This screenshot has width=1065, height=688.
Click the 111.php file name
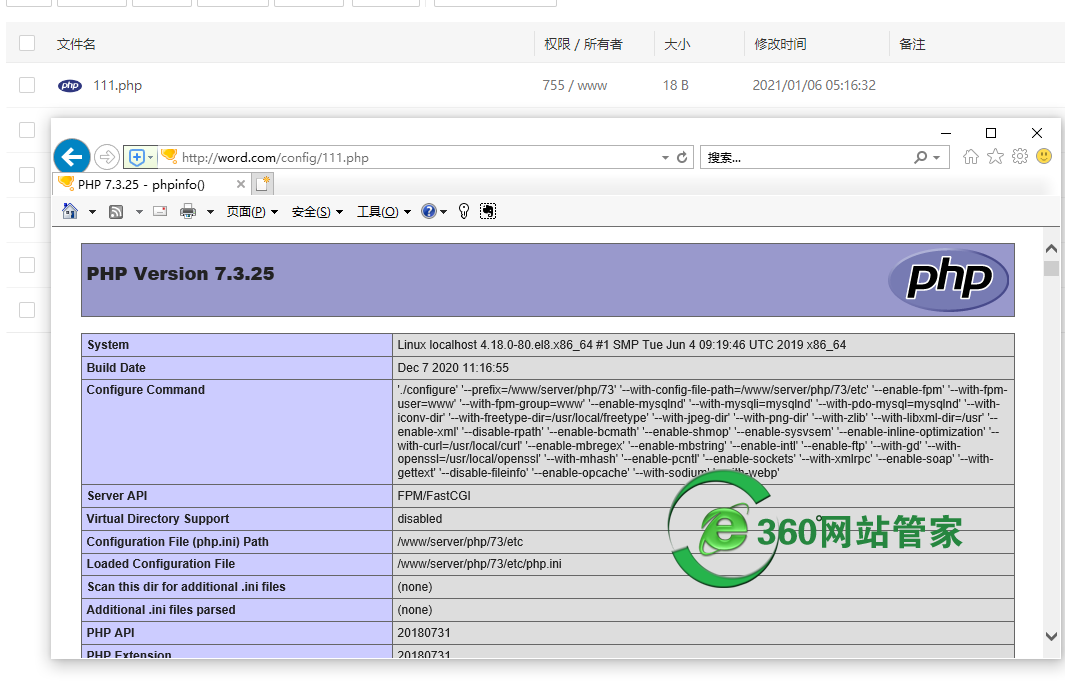pos(118,86)
